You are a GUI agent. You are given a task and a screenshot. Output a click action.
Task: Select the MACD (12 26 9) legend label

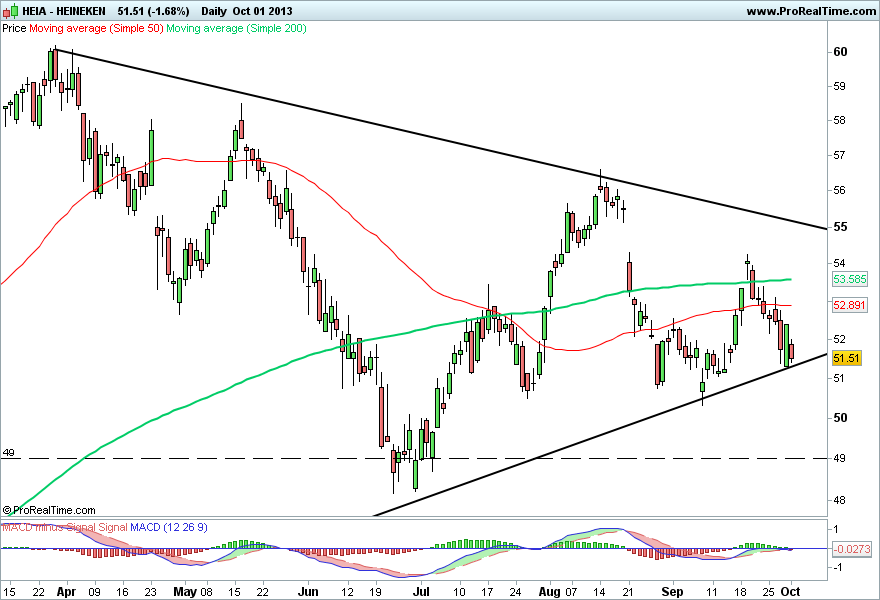pyautogui.click(x=169, y=528)
